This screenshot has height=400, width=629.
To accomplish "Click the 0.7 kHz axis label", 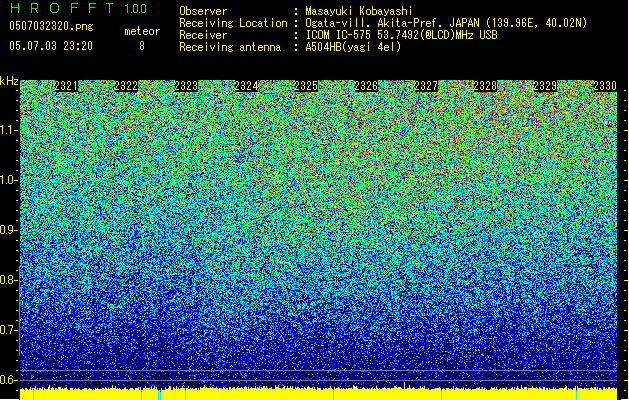I will point(8,330).
